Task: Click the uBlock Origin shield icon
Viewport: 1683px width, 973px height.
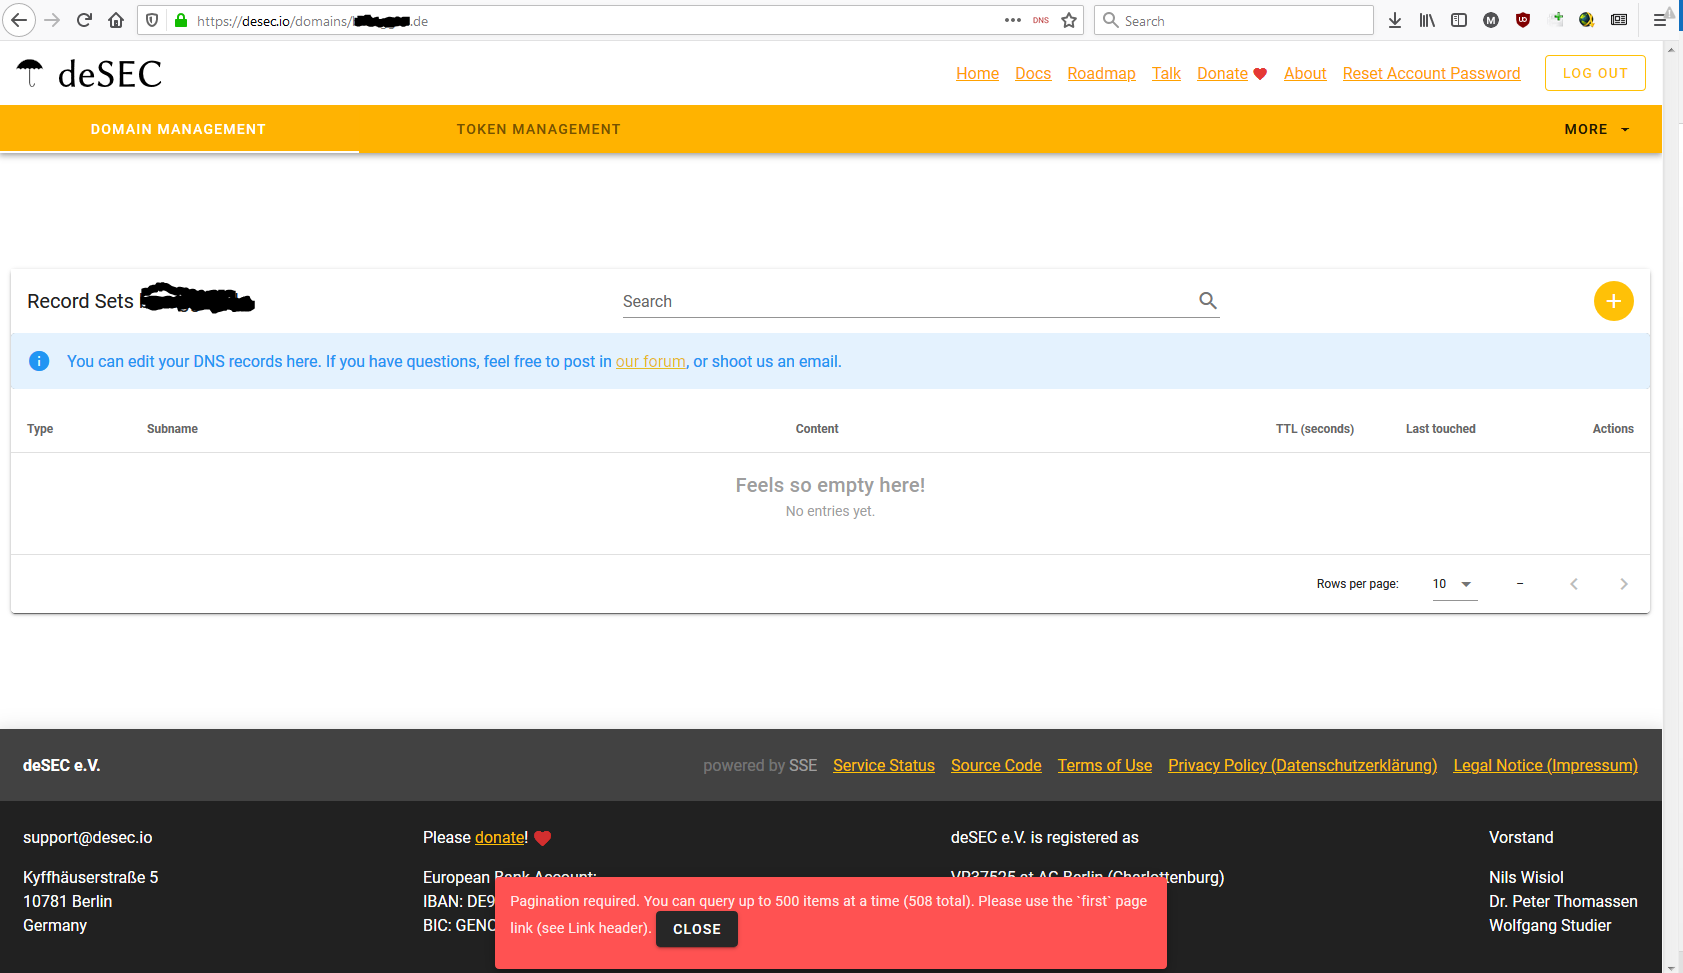Action: pos(1523,20)
